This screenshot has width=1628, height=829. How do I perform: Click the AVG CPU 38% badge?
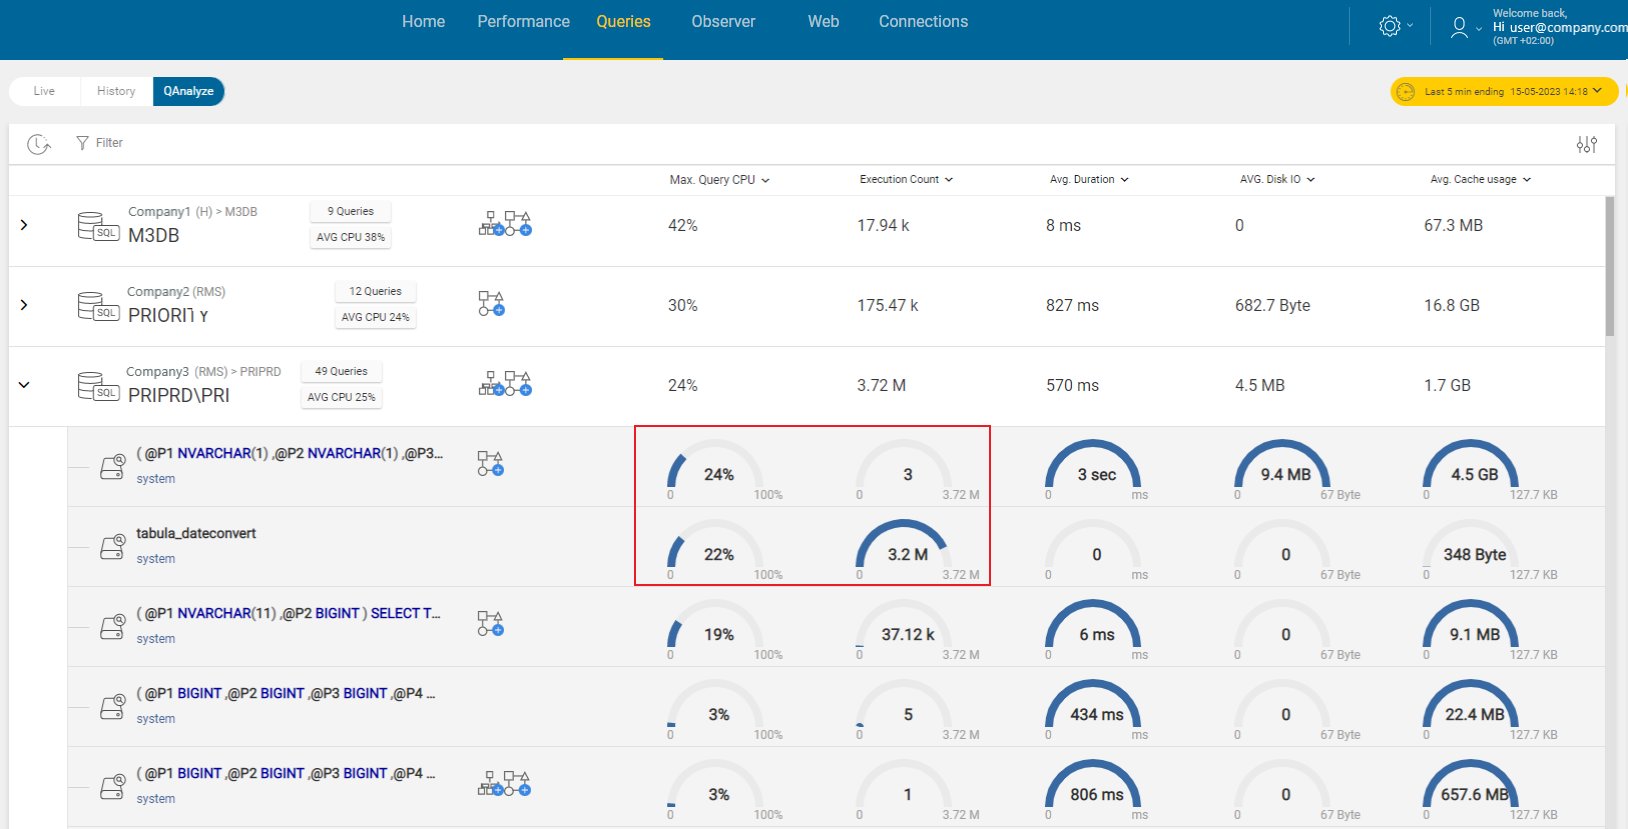(x=350, y=237)
